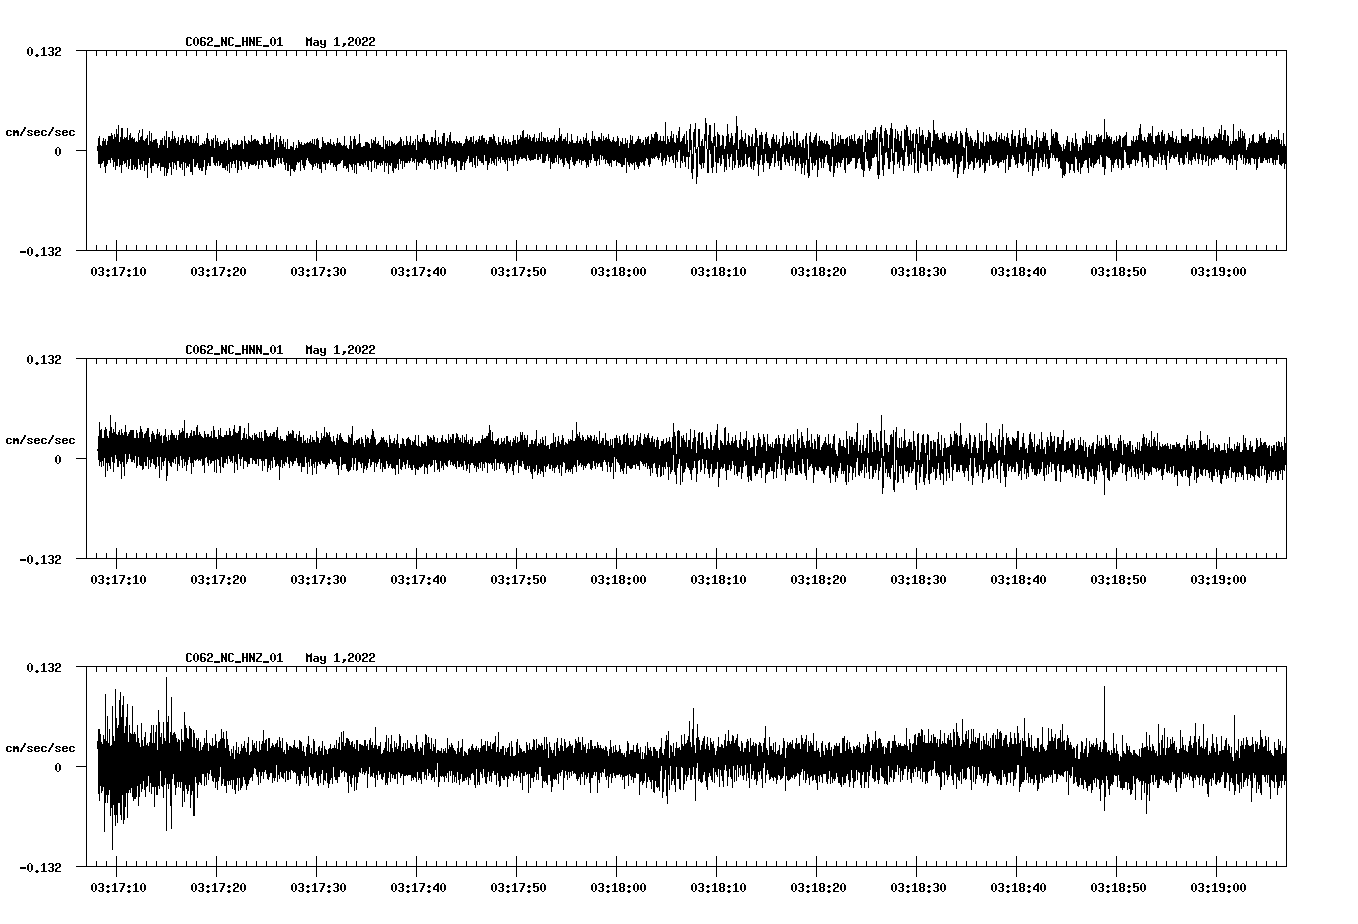Click the 03:19:00 time label under HNZ plot
This screenshot has height=924, width=1358.
click(x=1218, y=887)
